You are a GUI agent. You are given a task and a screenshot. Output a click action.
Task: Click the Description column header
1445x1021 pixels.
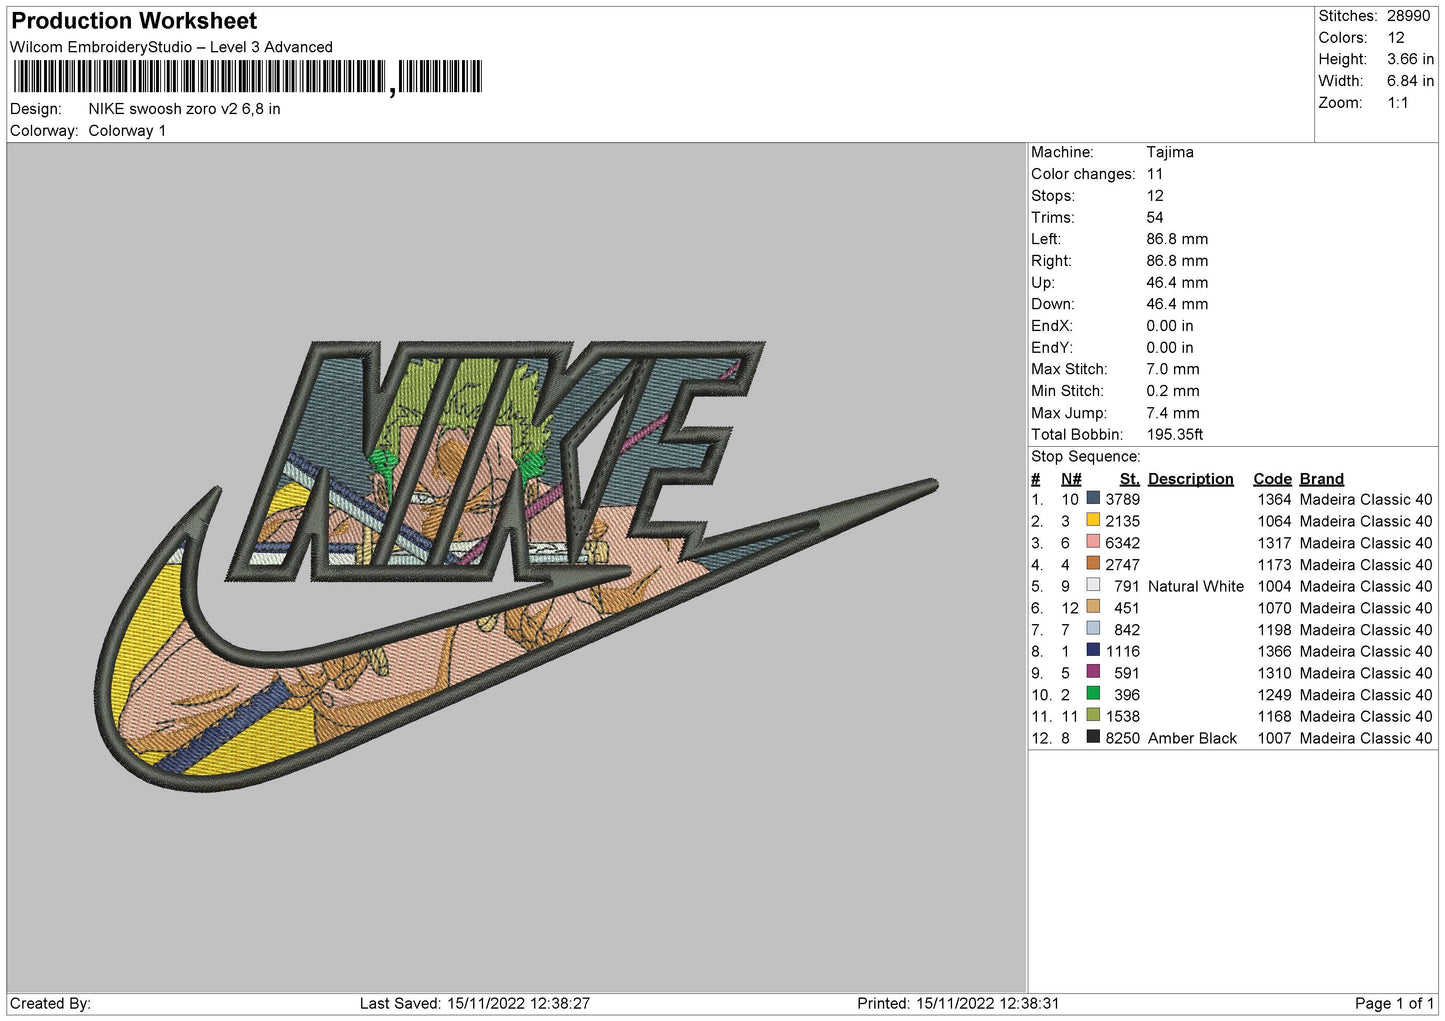1190,479
